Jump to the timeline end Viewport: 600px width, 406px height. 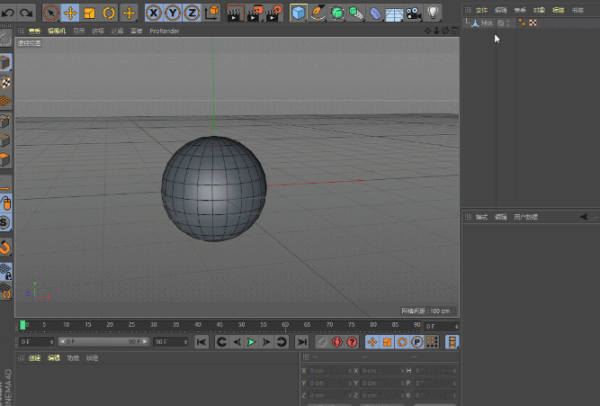click(301, 342)
